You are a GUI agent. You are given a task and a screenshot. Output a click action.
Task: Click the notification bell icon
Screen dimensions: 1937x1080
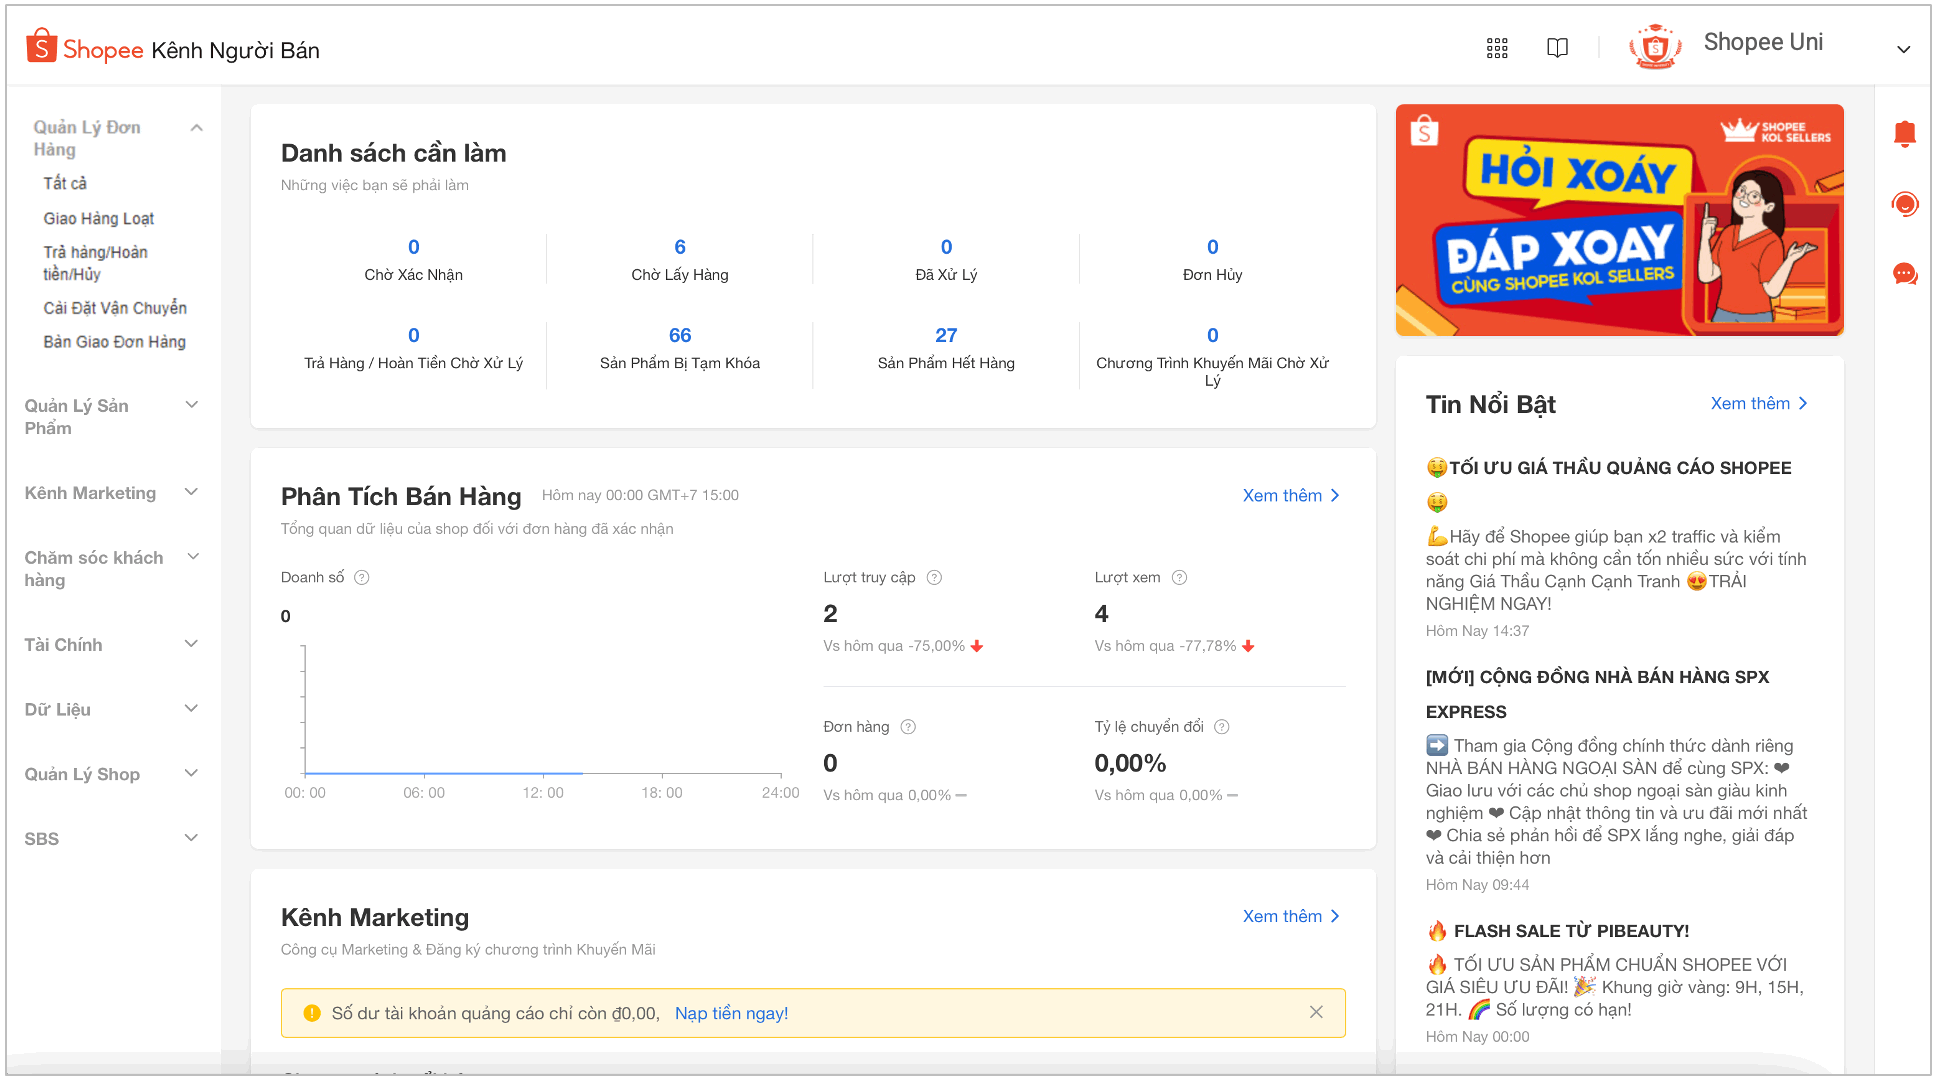point(1904,134)
